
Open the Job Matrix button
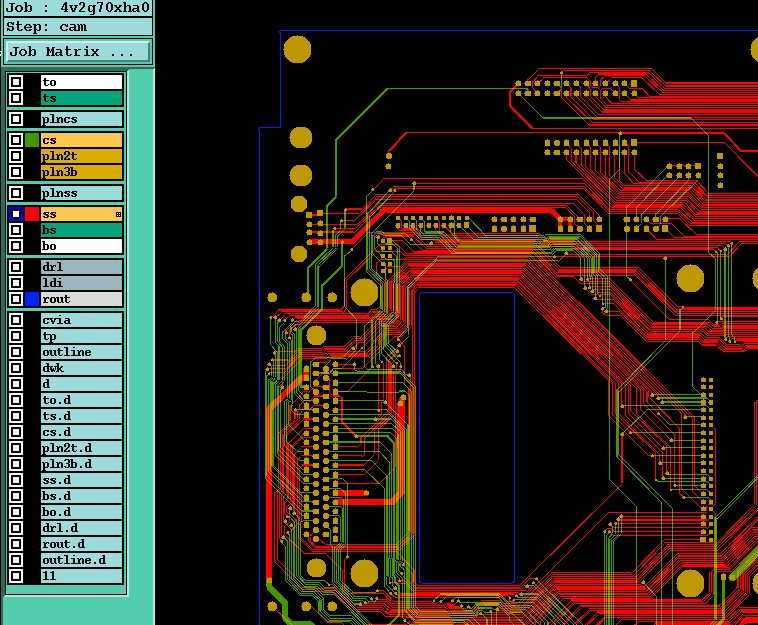pyautogui.click(x=77, y=51)
